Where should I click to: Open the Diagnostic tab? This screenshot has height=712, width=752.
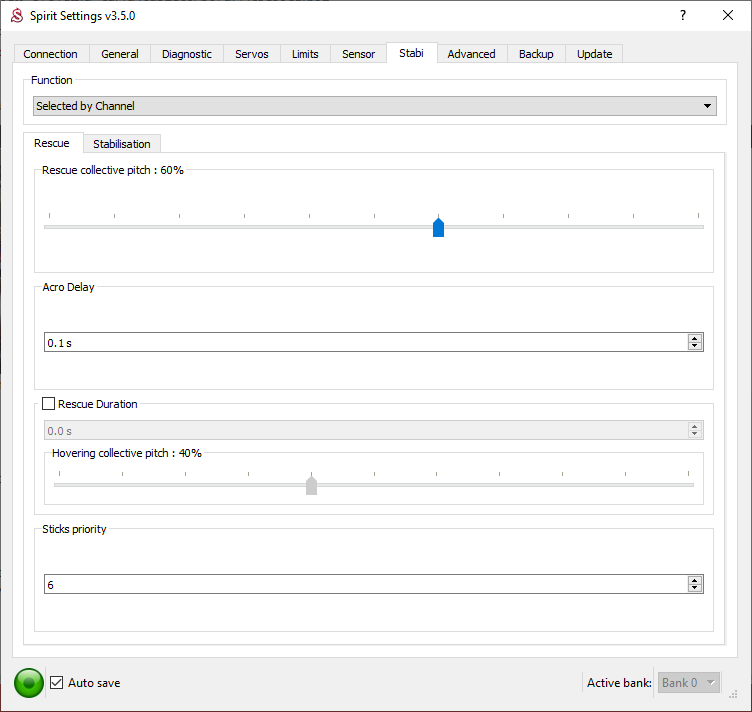click(x=187, y=54)
